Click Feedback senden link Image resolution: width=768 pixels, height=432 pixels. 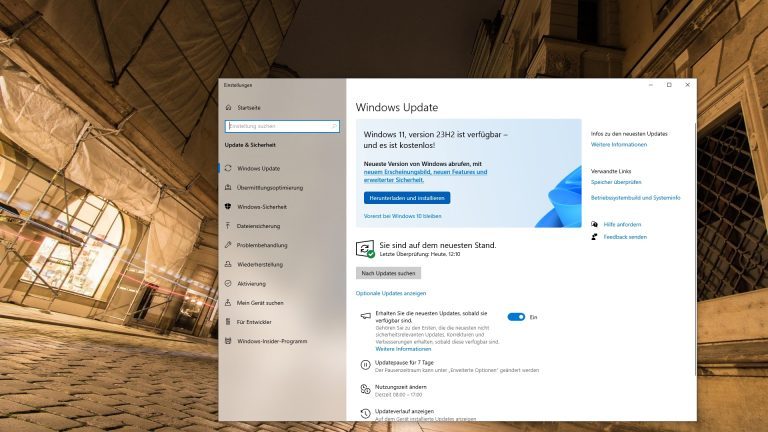[x=625, y=237]
